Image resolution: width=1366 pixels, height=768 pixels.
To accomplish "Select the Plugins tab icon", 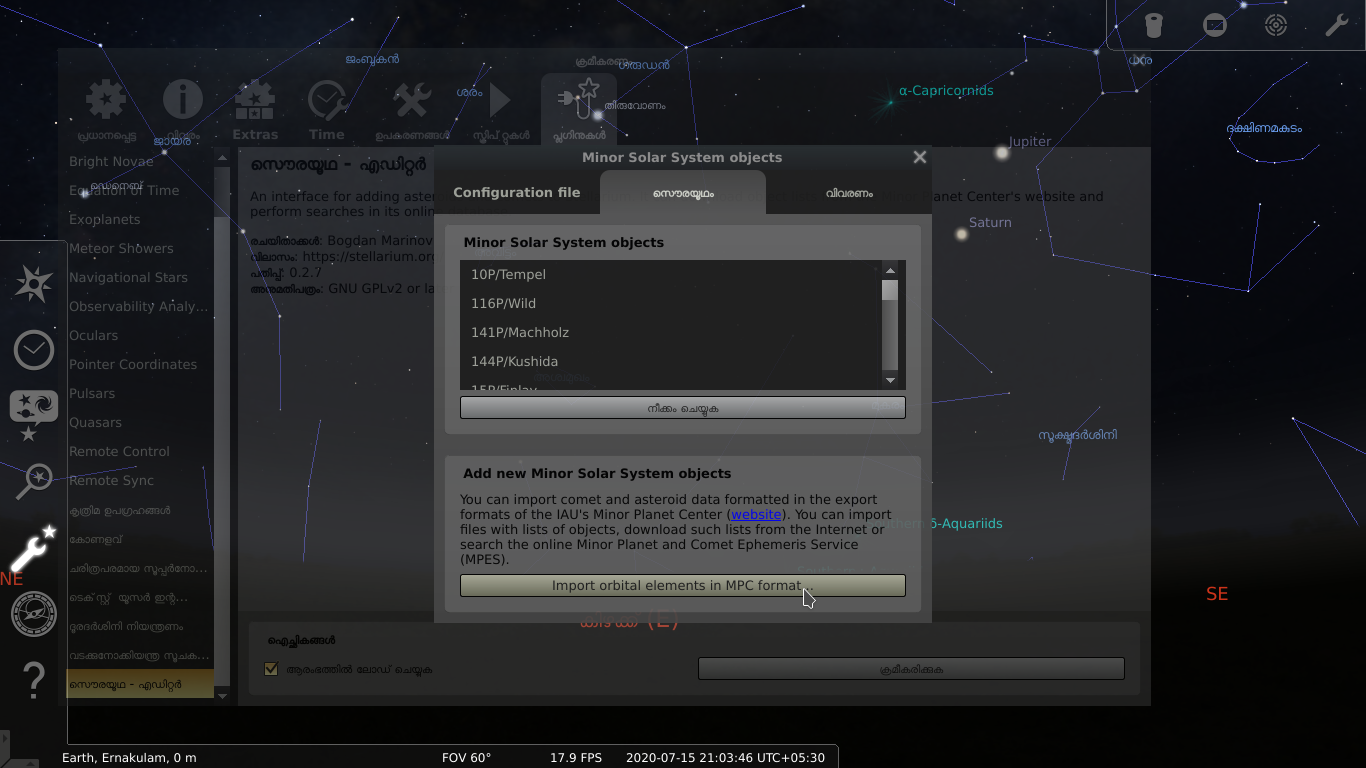I will (579, 110).
